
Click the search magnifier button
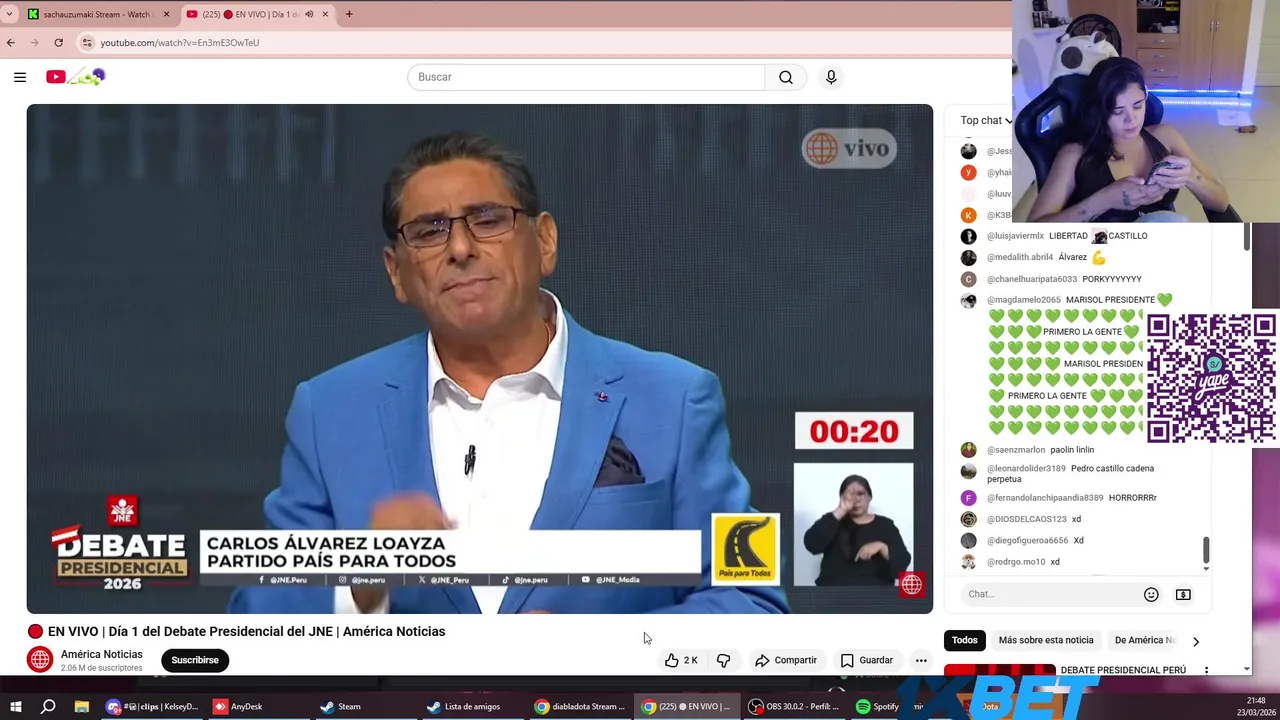coord(786,77)
